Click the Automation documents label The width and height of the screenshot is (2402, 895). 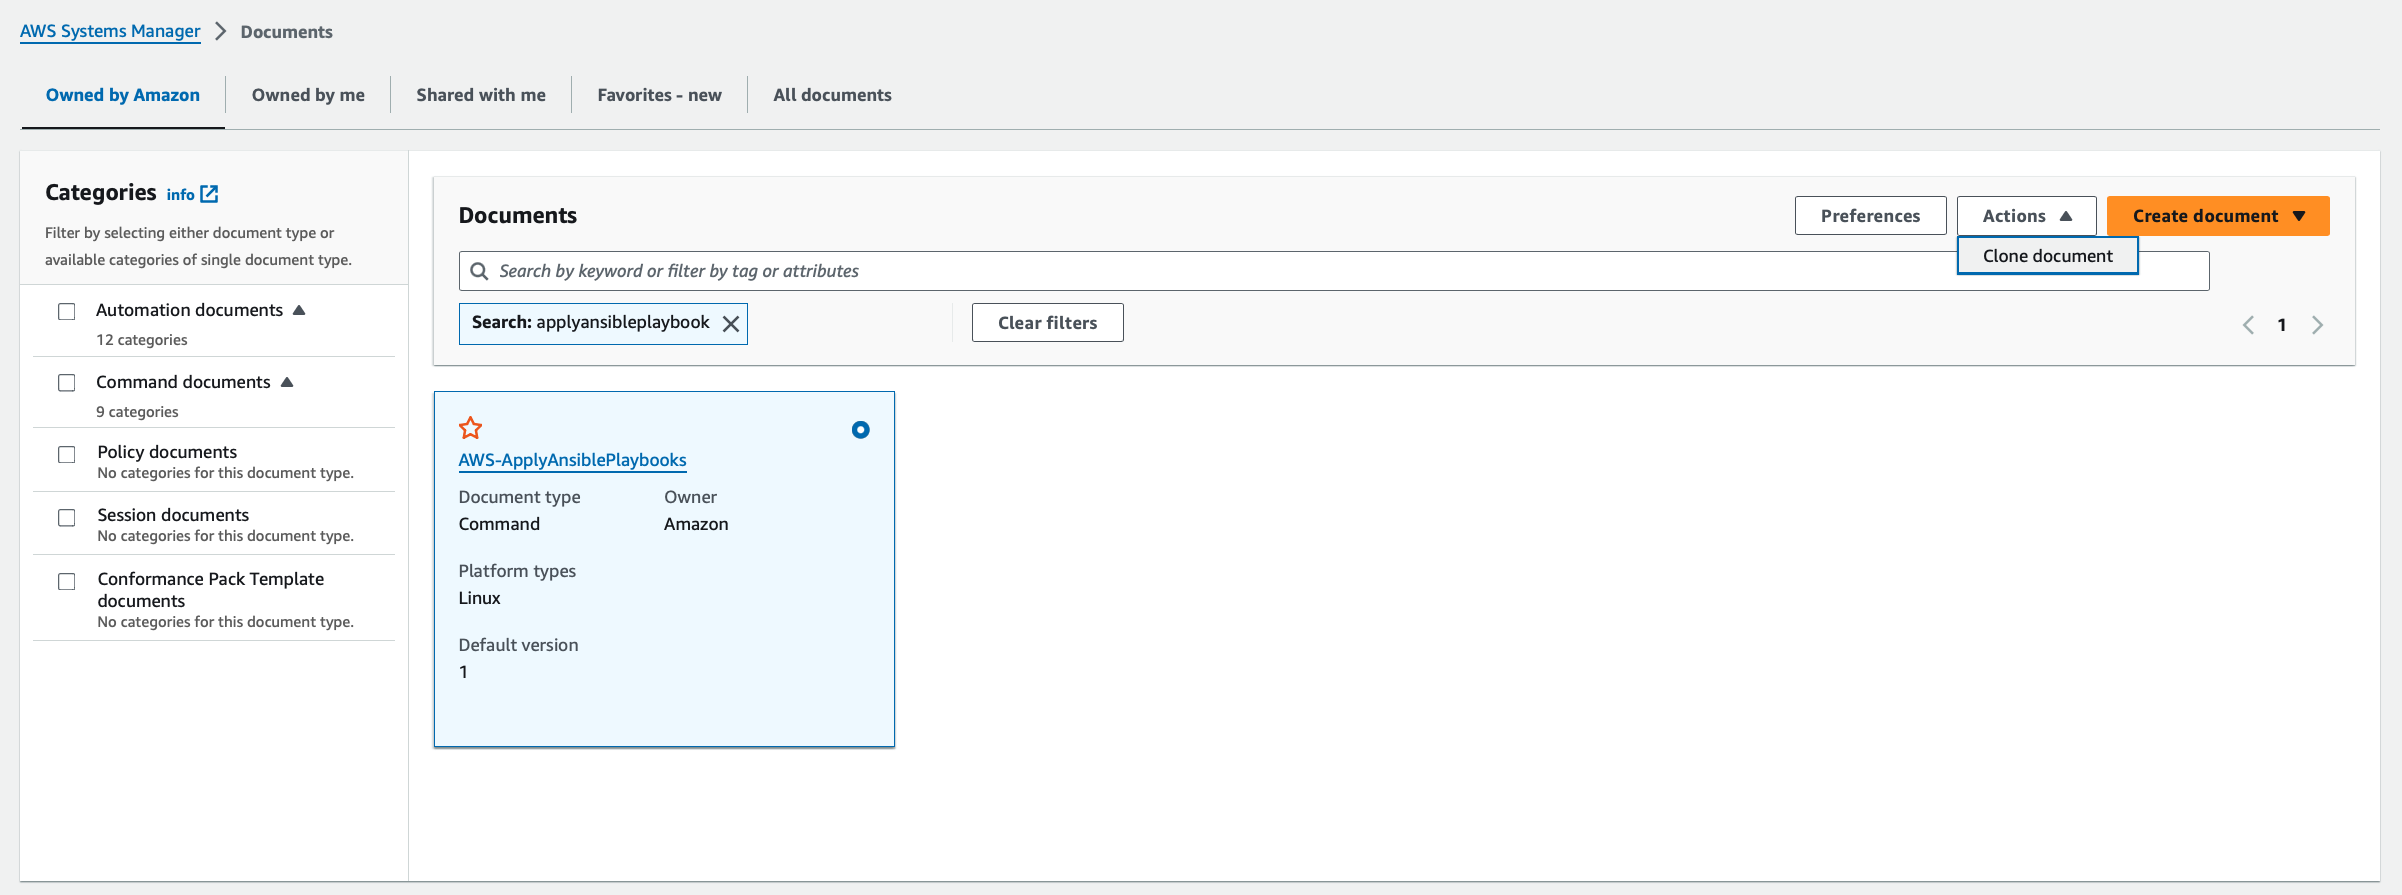click(189, 310)
